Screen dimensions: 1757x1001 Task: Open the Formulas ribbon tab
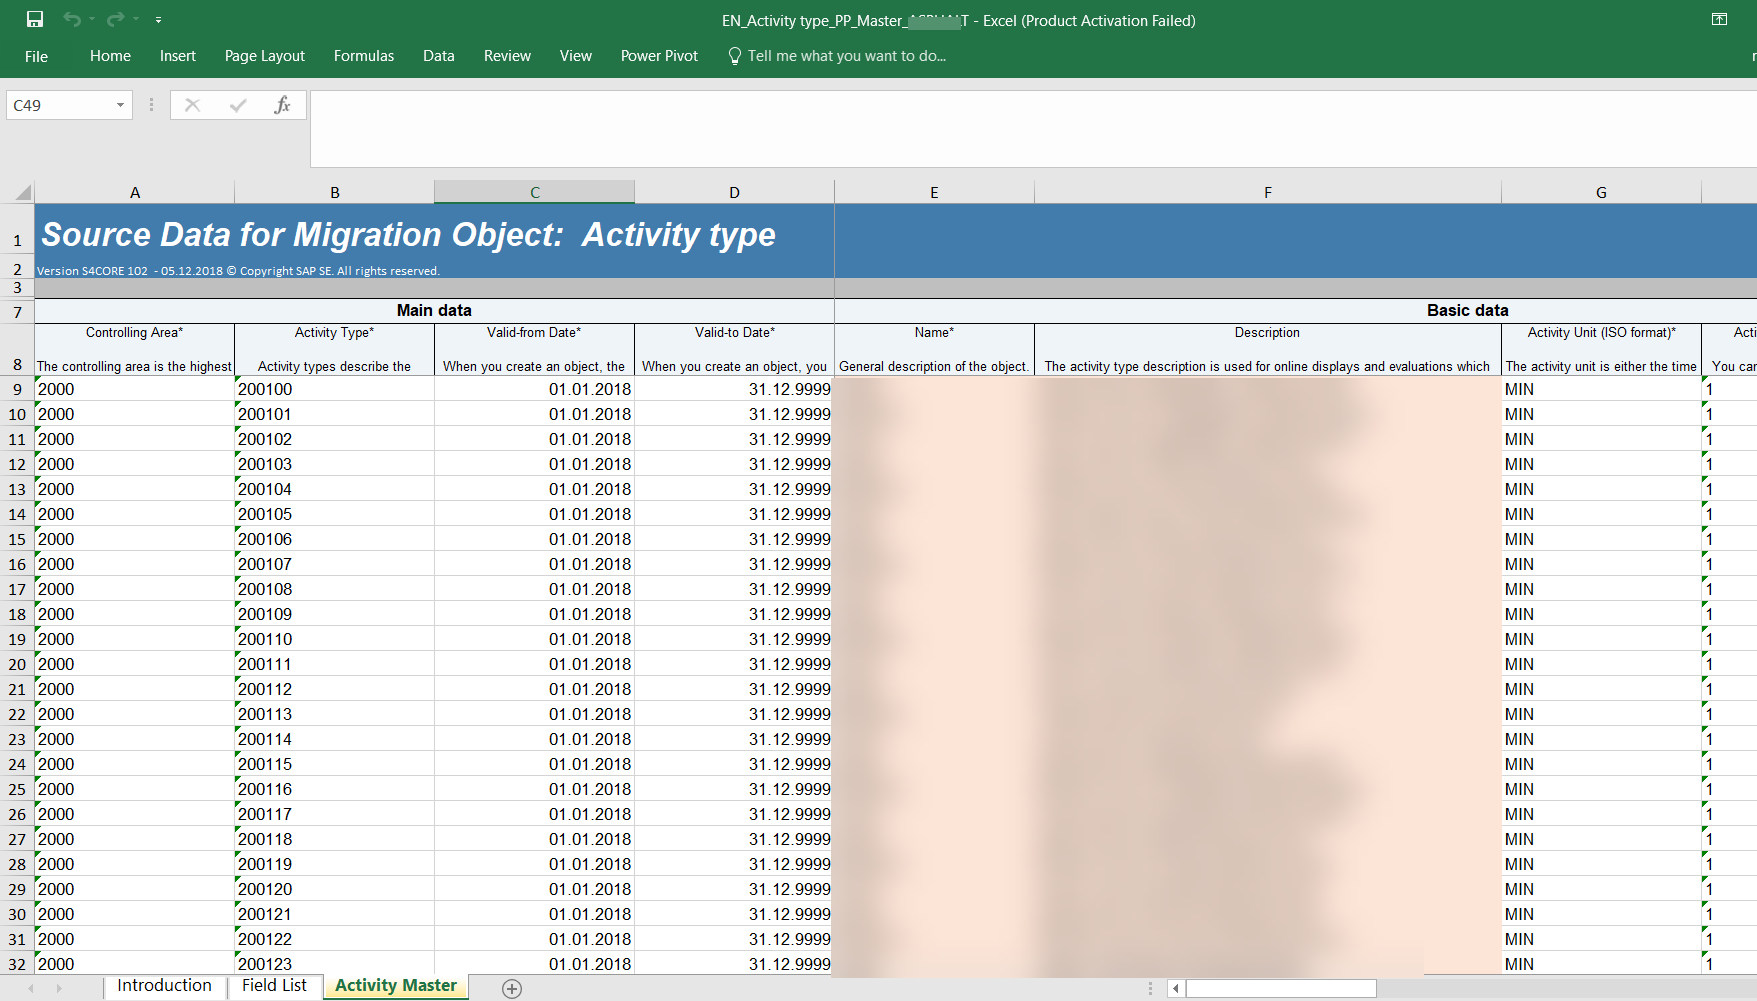point(364,56)
